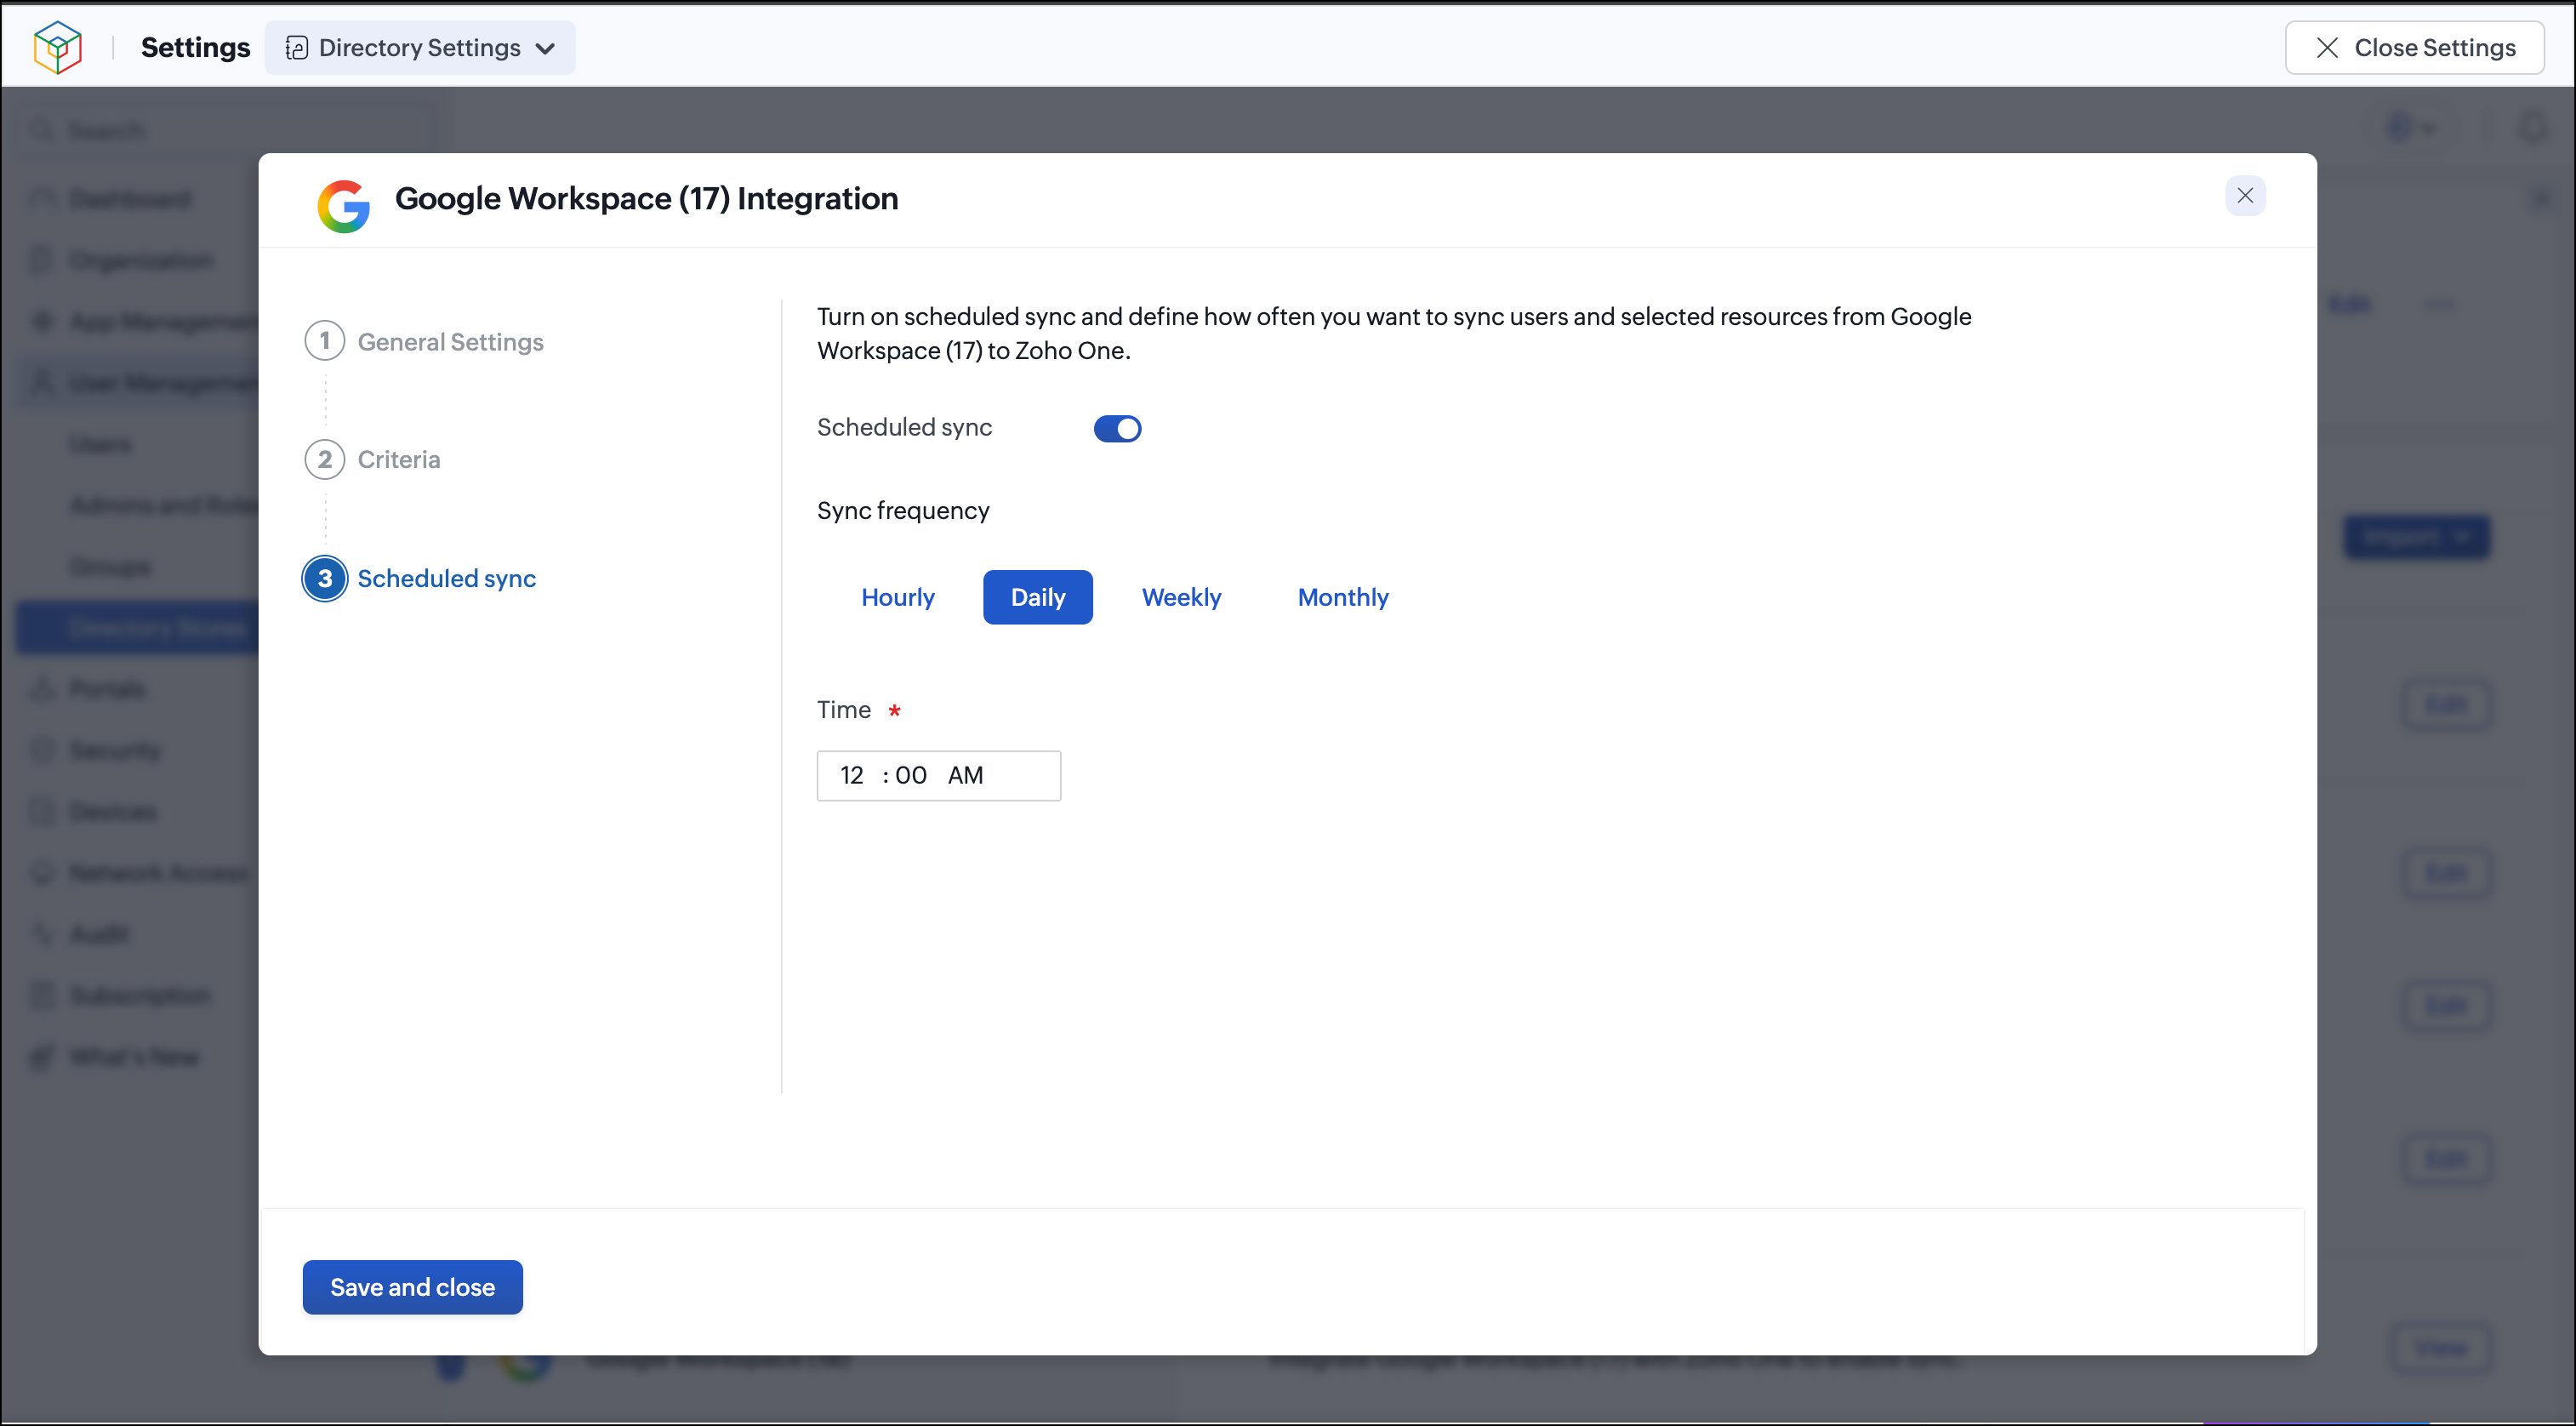This screenshot has height=1426, width=2576.
Task: Select Hourly sync frequency
Action: point(897,597)
